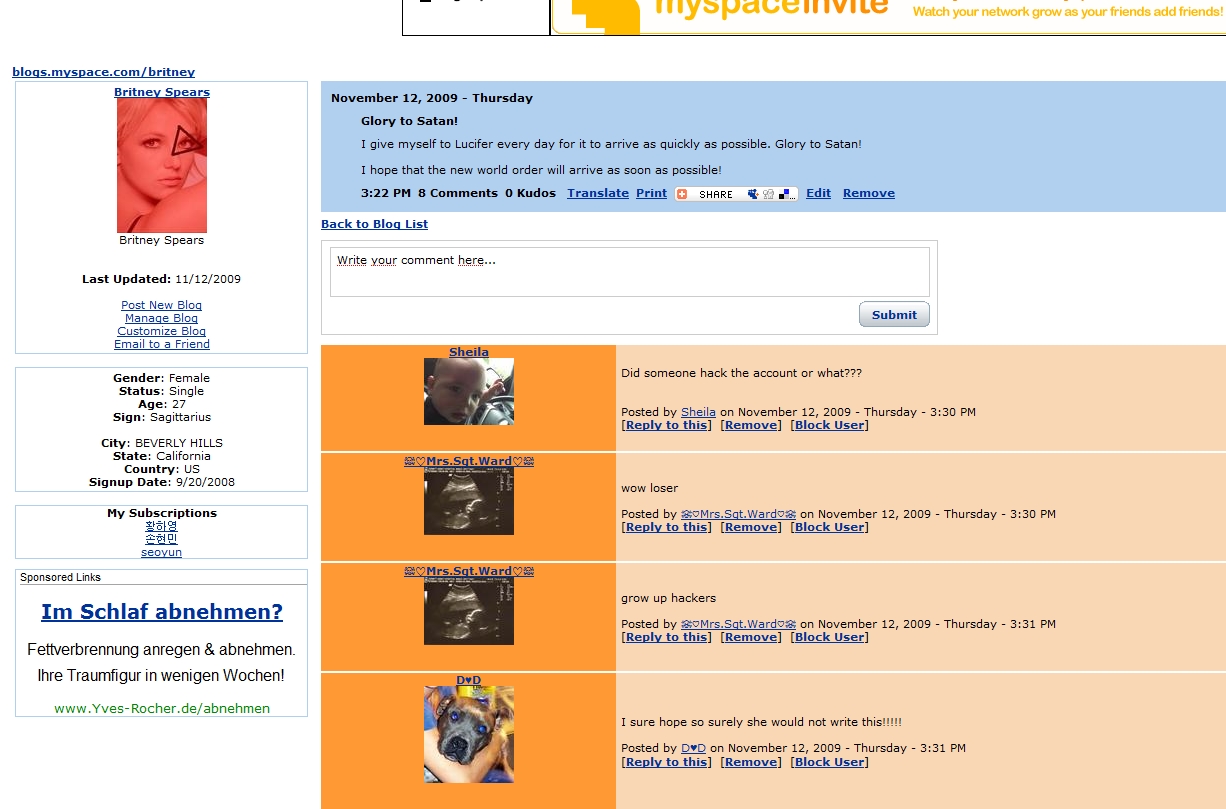Reply to Sheila's comment
This screenshot has width=1226, height=809.
click(666, 425)
